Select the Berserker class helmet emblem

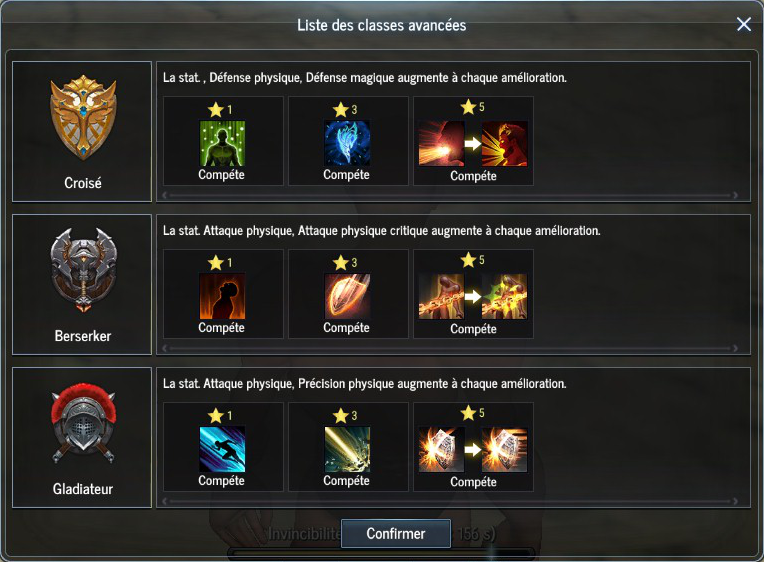tap(83, 270)
